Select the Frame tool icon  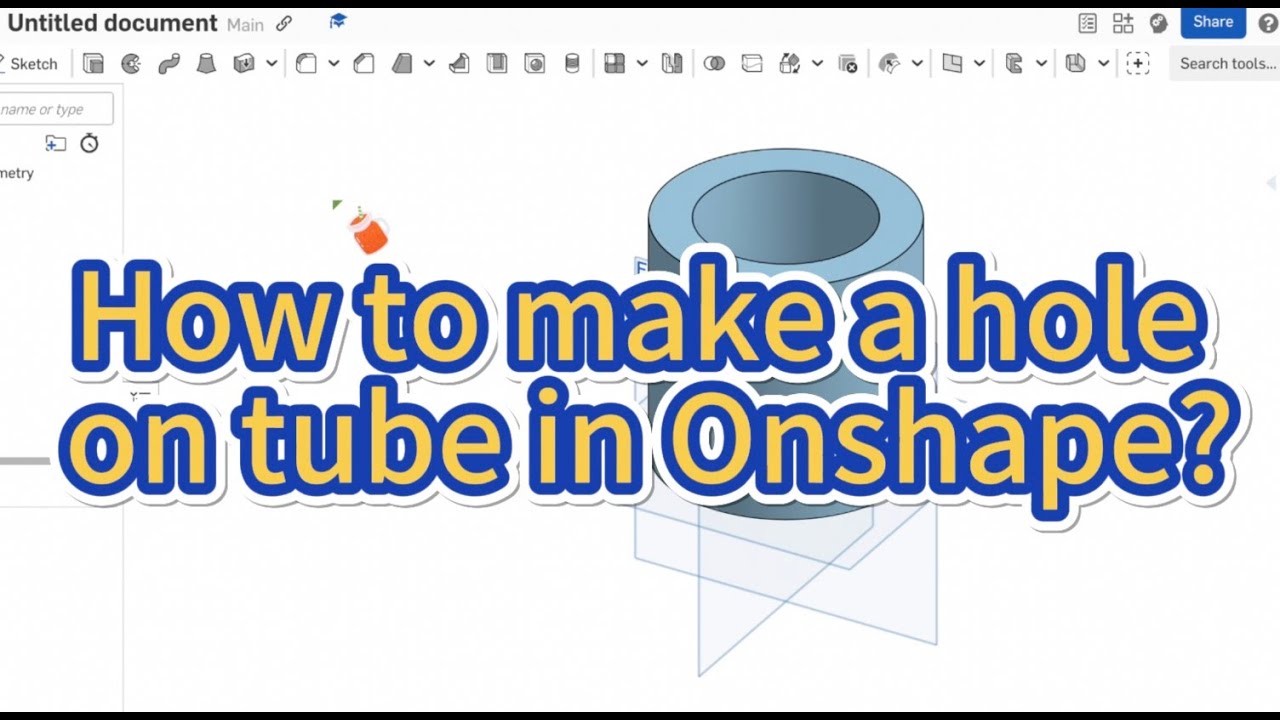click(1014, 64)
